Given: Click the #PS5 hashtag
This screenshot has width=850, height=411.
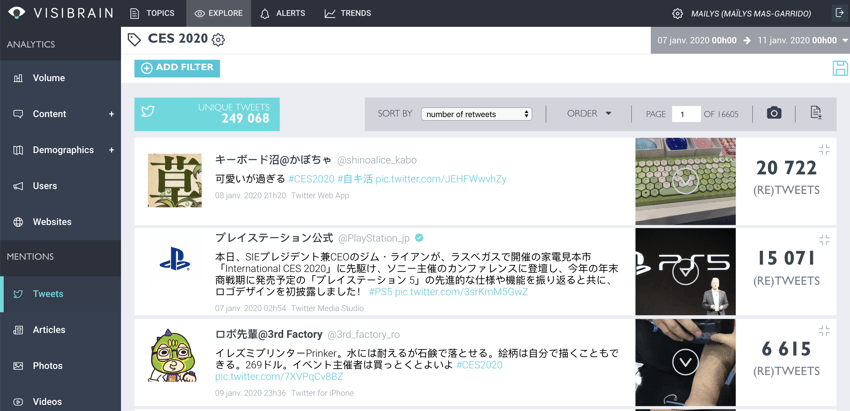Looking at the screenshot, I should click(x=381, y=292).
